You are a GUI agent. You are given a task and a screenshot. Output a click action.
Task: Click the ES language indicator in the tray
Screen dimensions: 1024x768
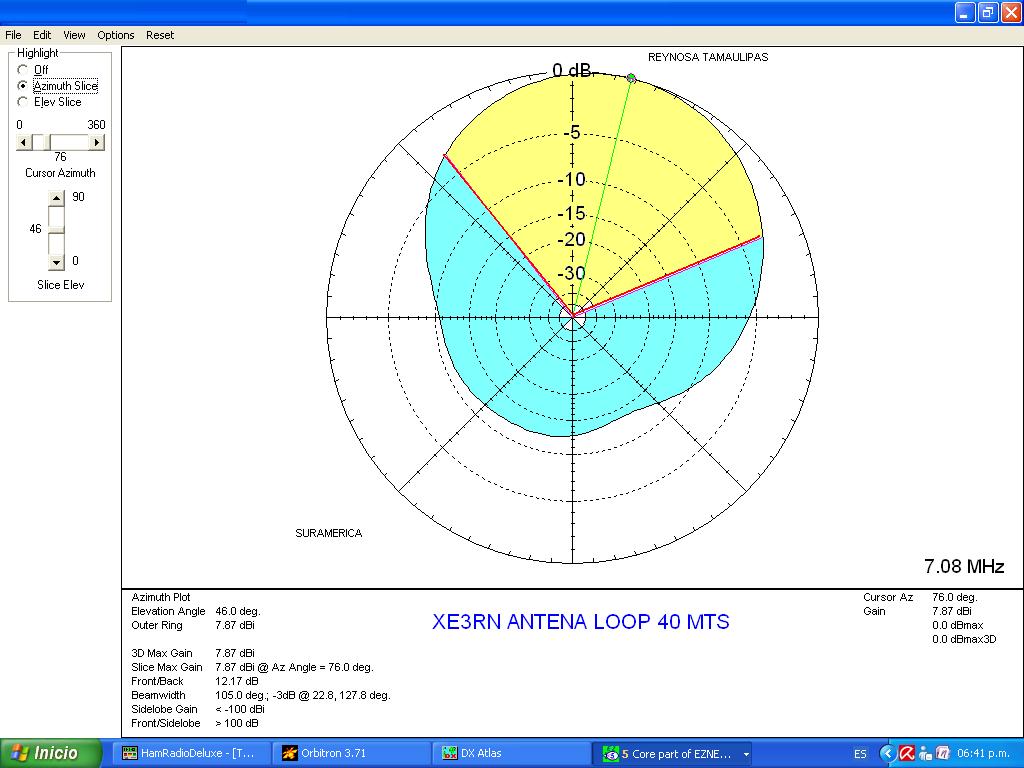tap(860, 753)
